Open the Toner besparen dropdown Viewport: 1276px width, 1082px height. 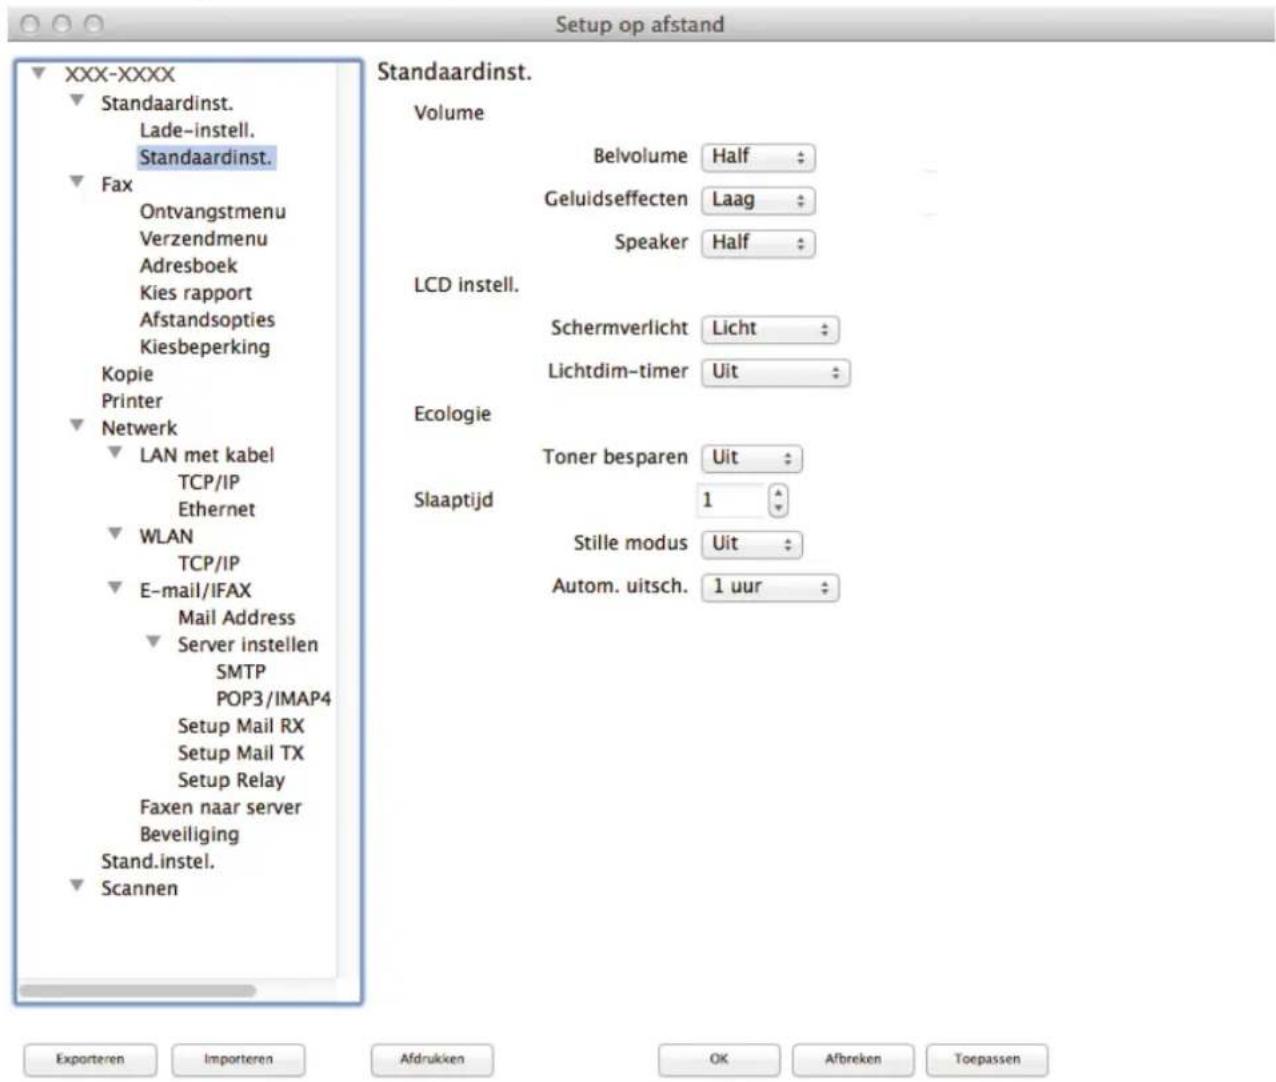[x=752, y=458]
